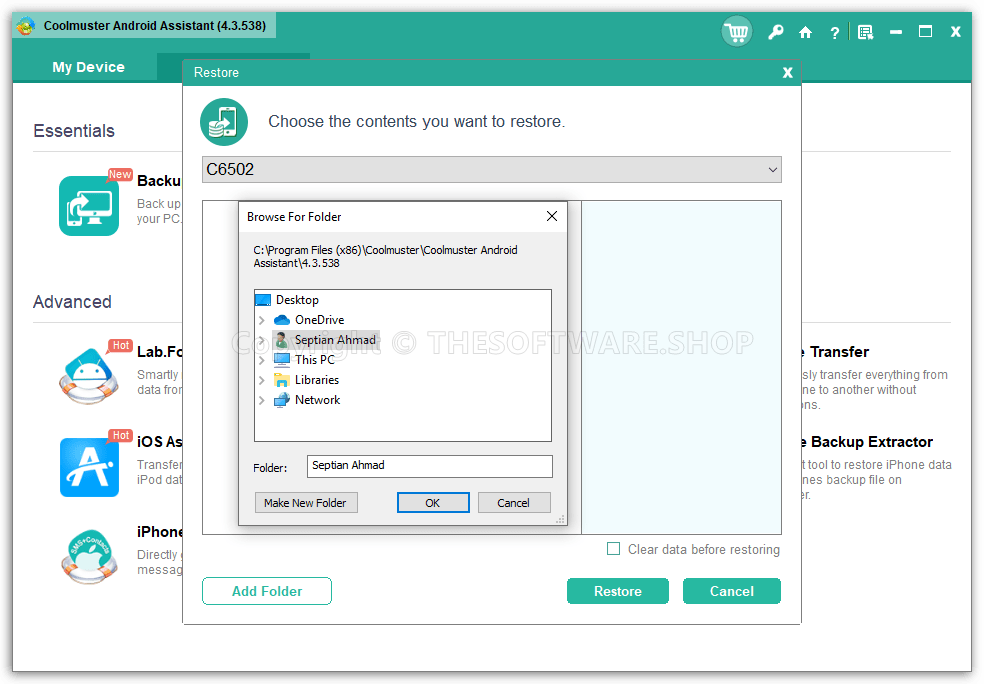Viewport: 984px width, 684px height.
Task: Select the Desktop icon in folder tree
Action: (x=264, y=300)
